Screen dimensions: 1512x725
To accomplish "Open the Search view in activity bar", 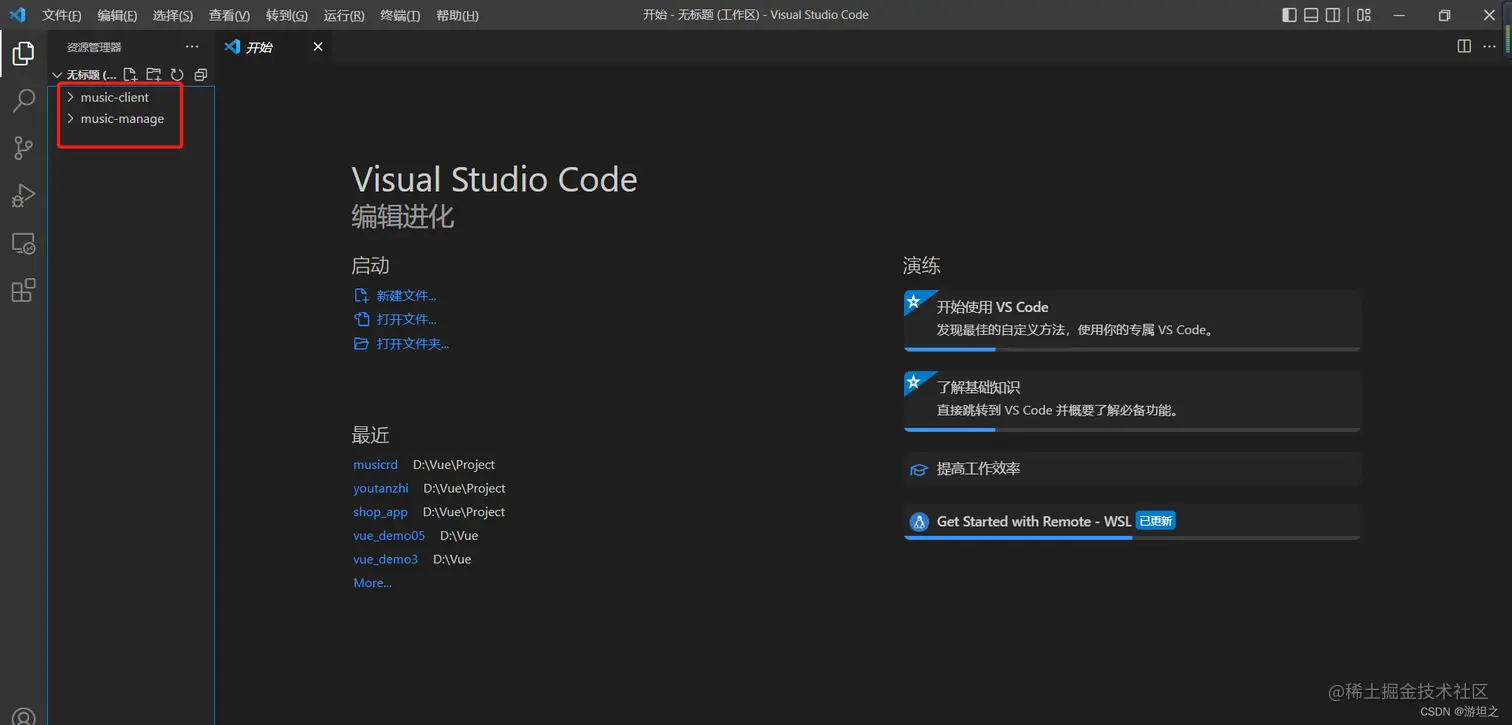I will tap(23, 101).
